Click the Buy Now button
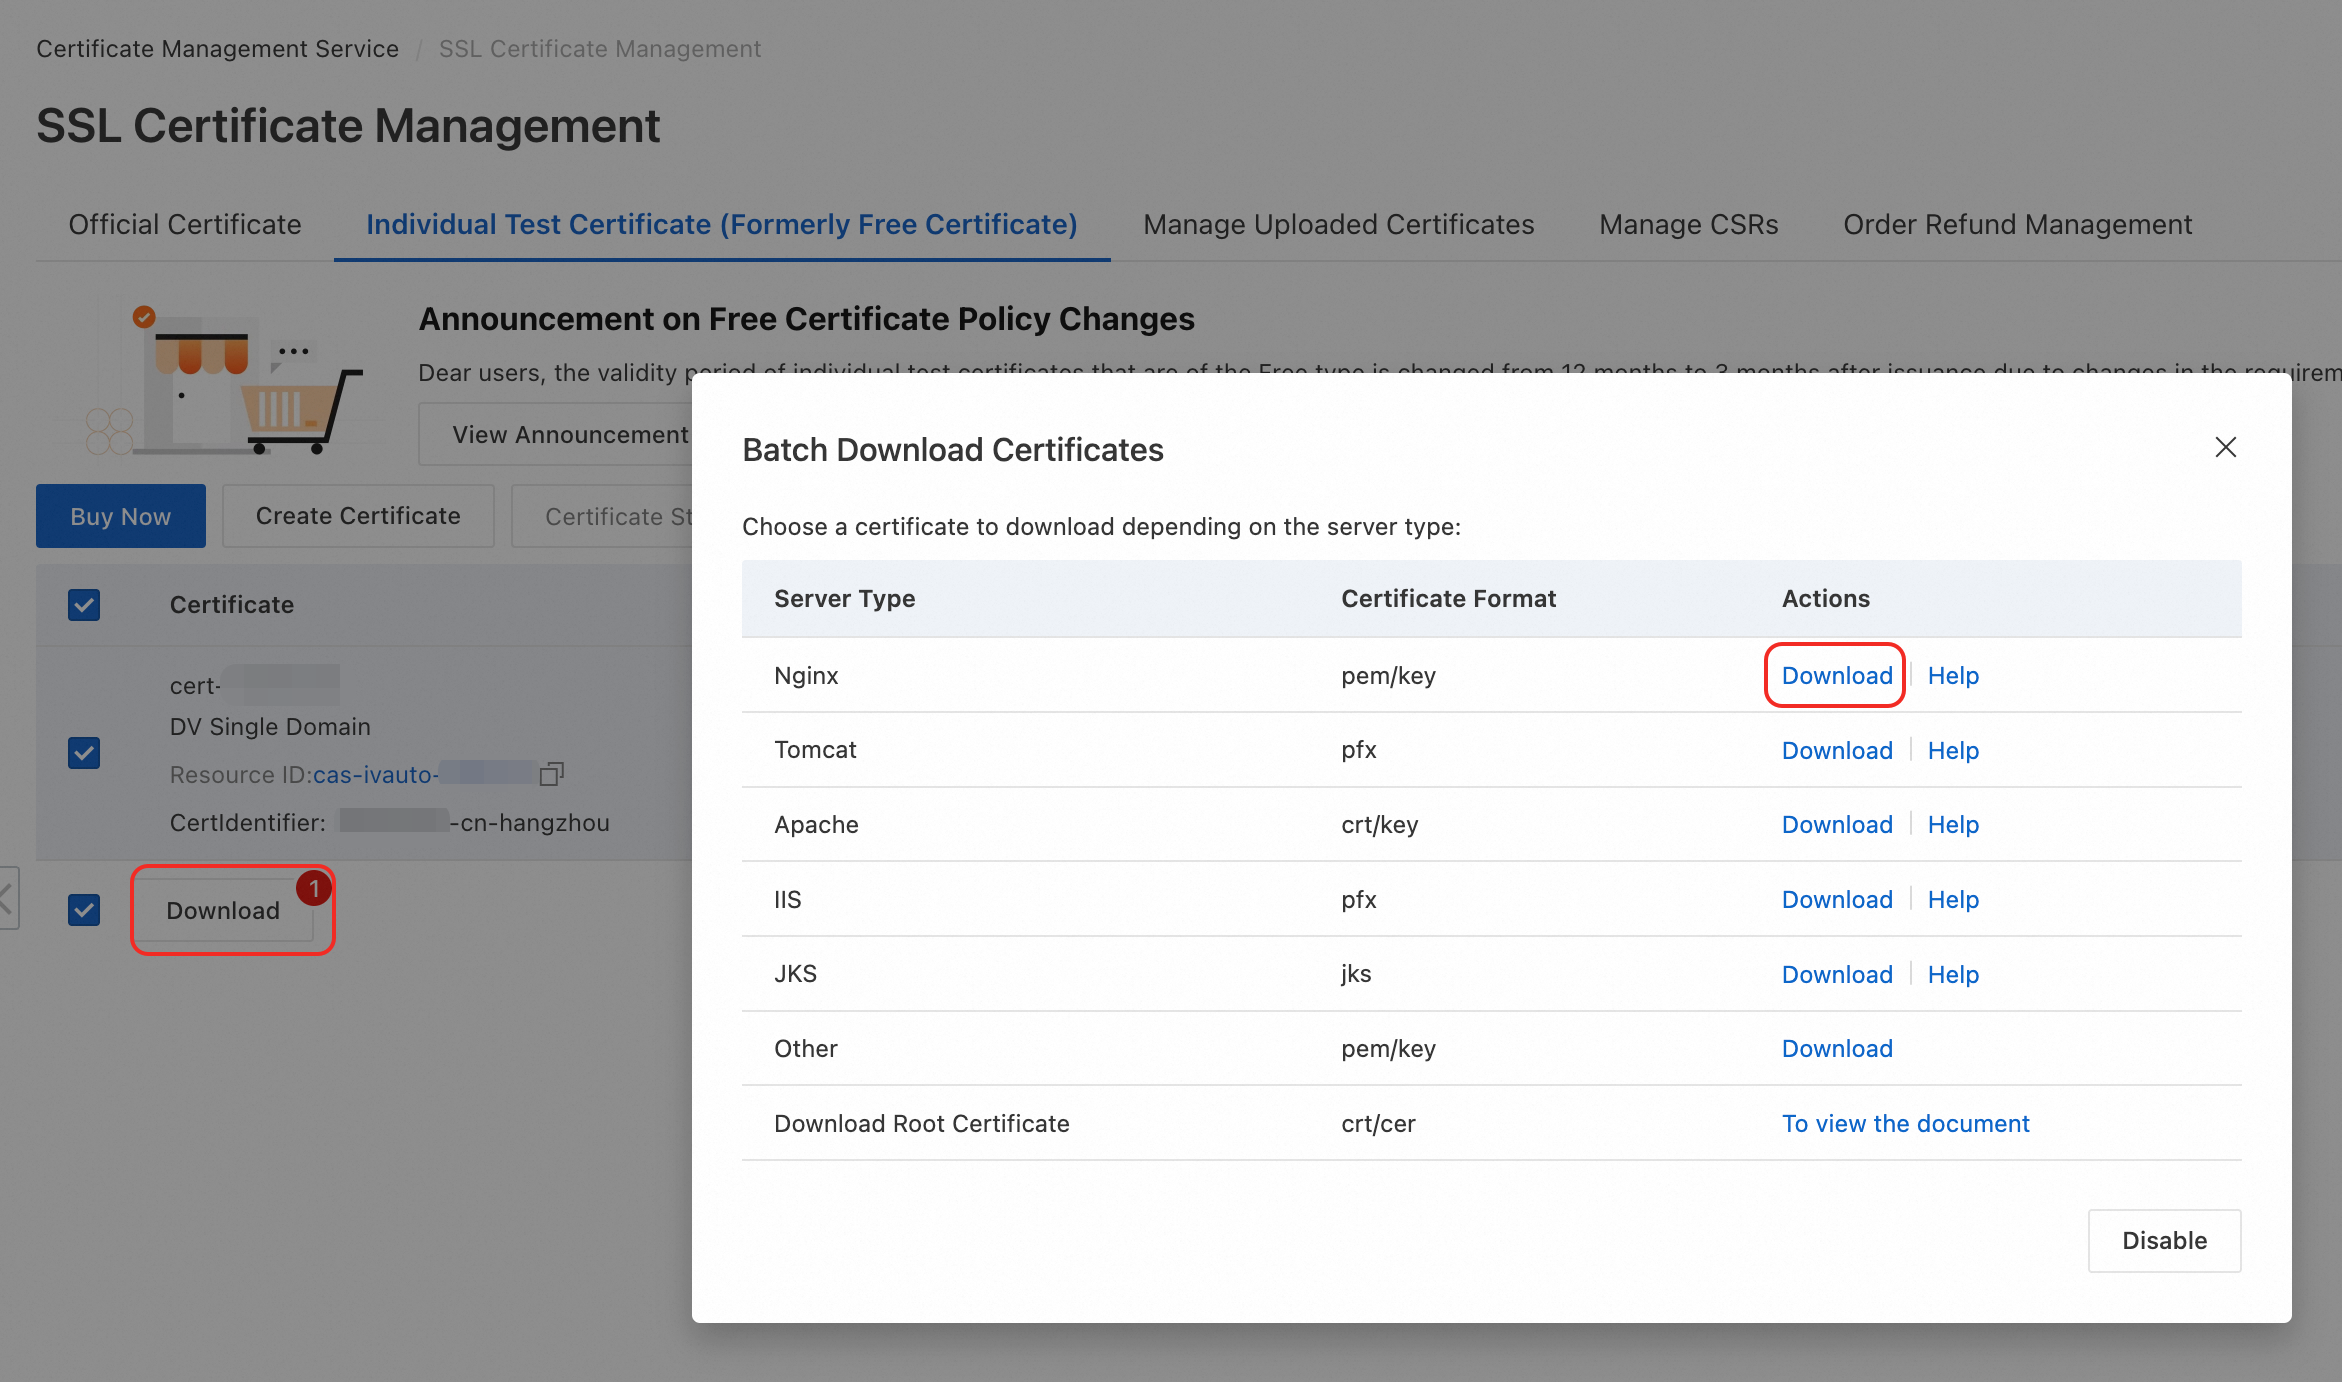The width and height of the screenshot is (2342, 1382). [x=121, y=516]
